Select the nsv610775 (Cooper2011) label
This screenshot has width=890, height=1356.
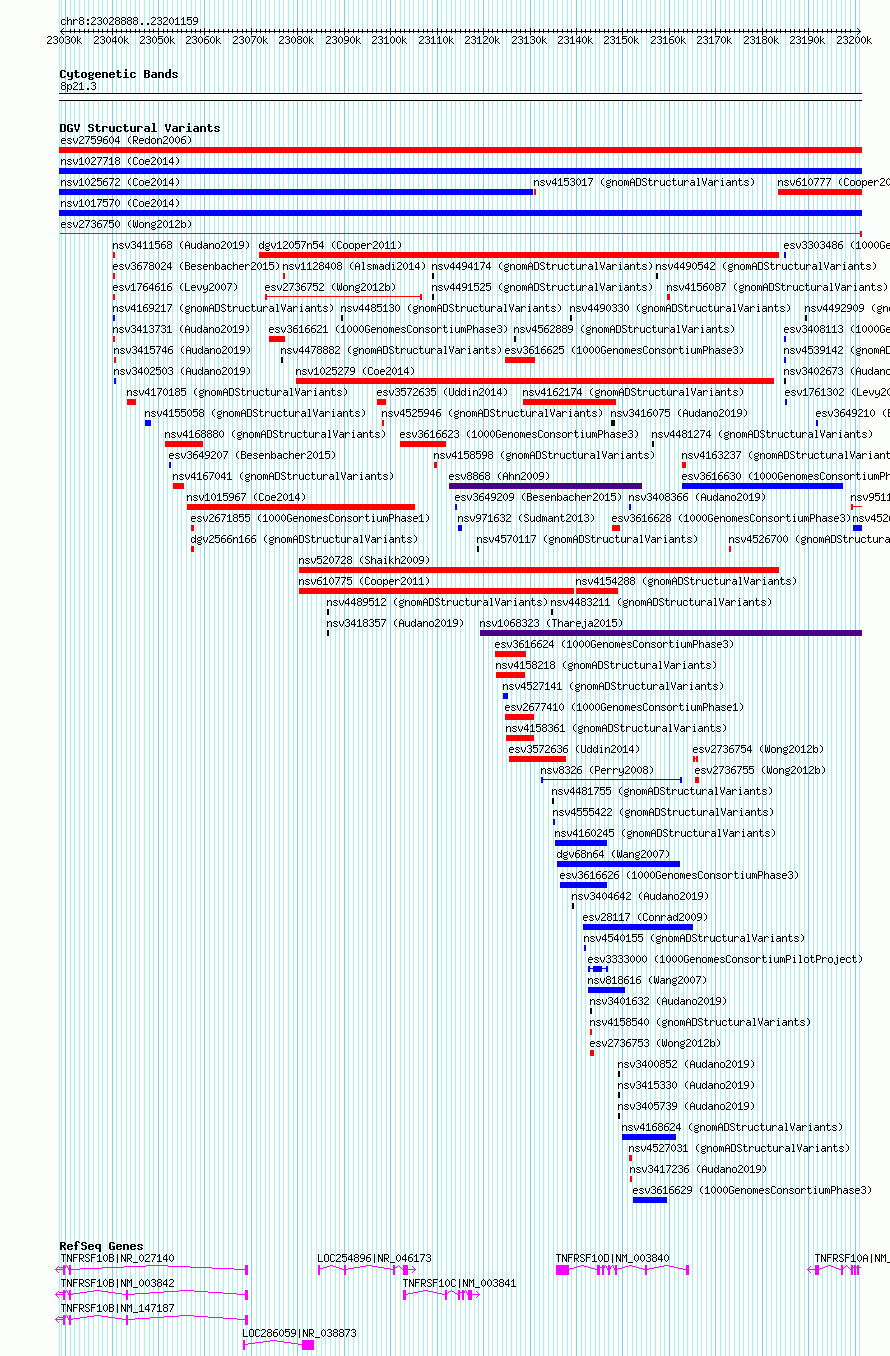coord(364,581)
